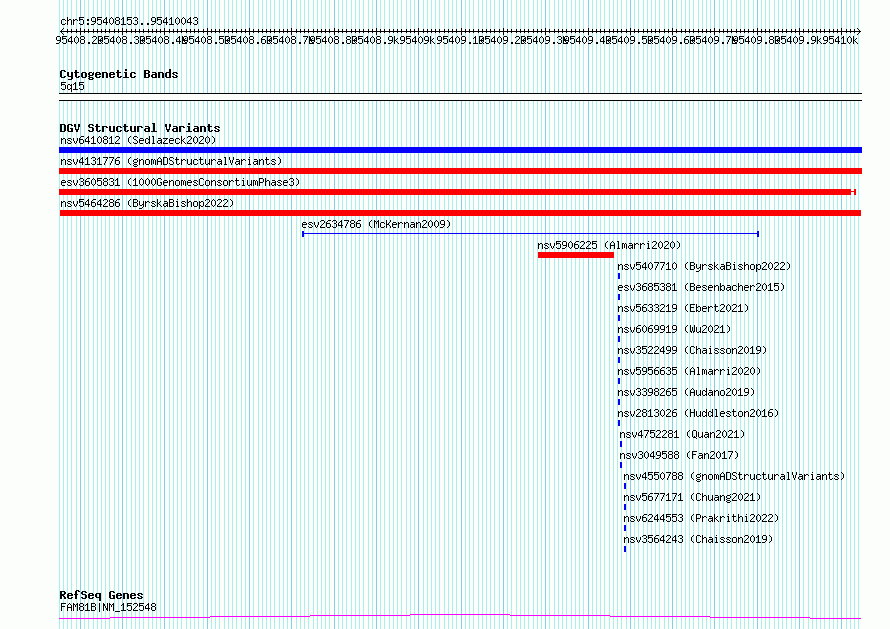Click the esv2634786 (McKernan2009) label
Viewport: 890px width, 629px height.
coord(376,224)
